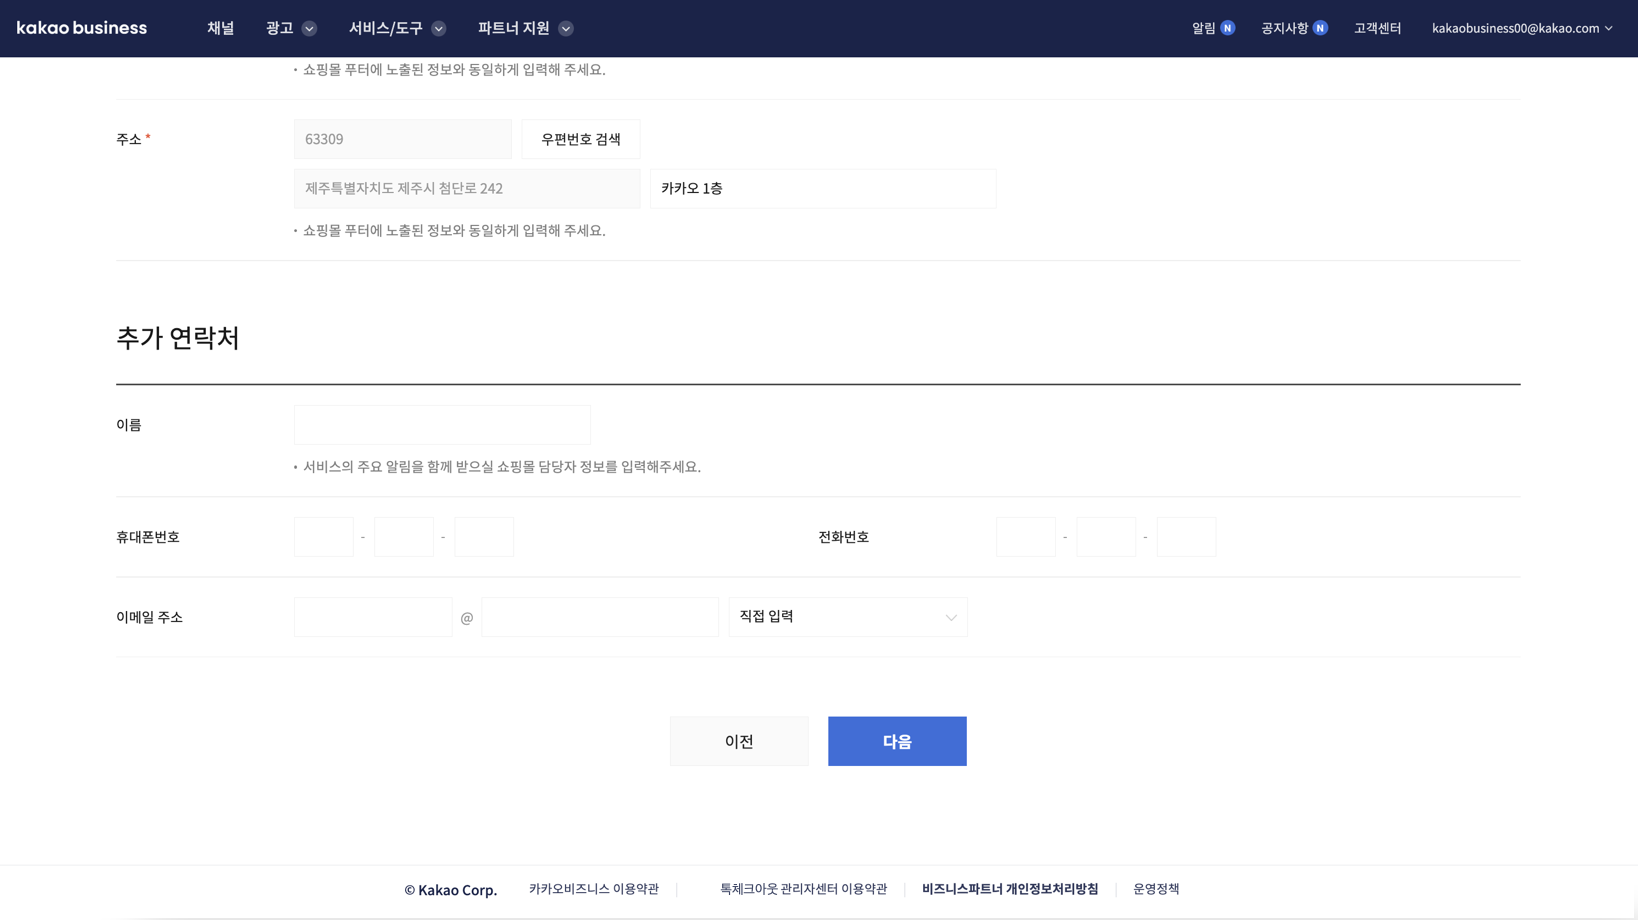The image size is (1638, 920).
Task: Open 비즈니스파트너 개인정보처리방침 link
Action: (1009, 889)
